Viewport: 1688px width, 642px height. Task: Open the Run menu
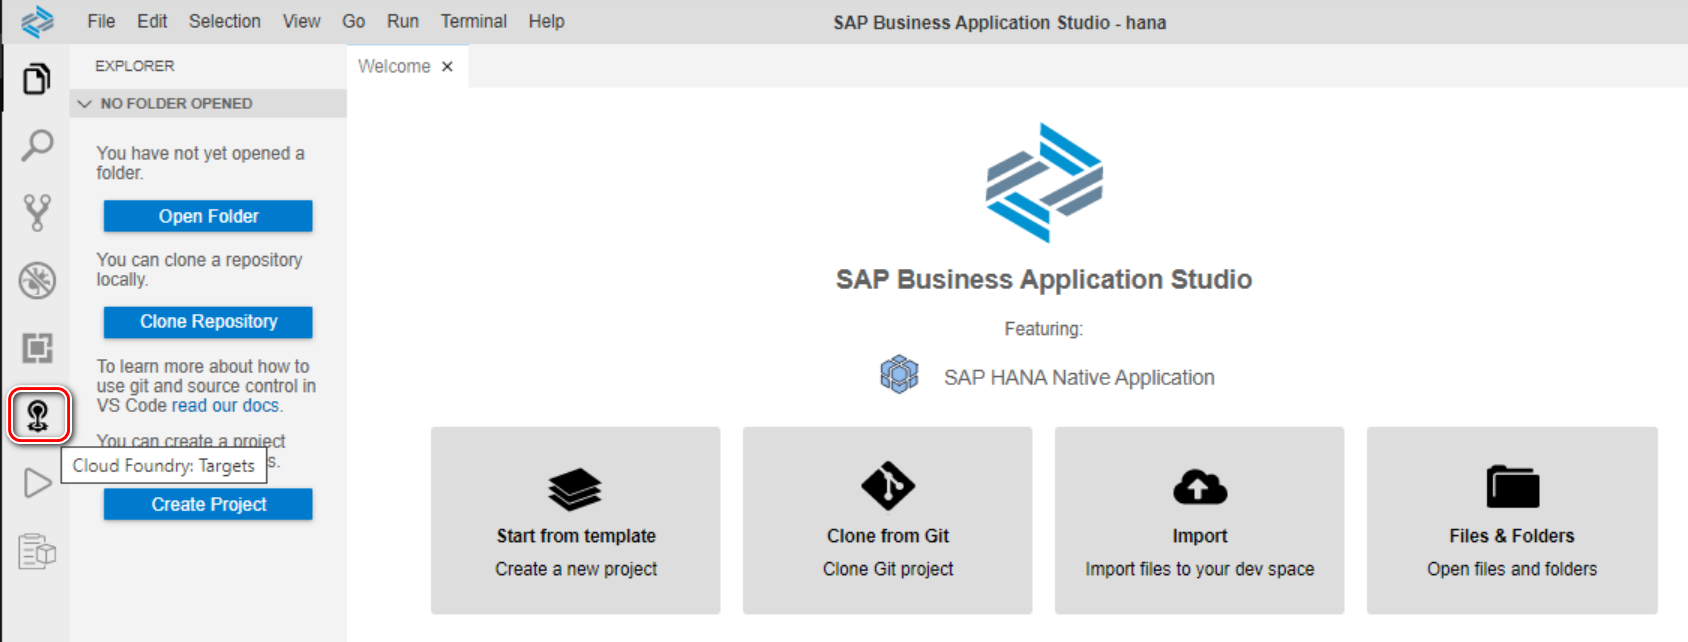[x=403, y=21]
